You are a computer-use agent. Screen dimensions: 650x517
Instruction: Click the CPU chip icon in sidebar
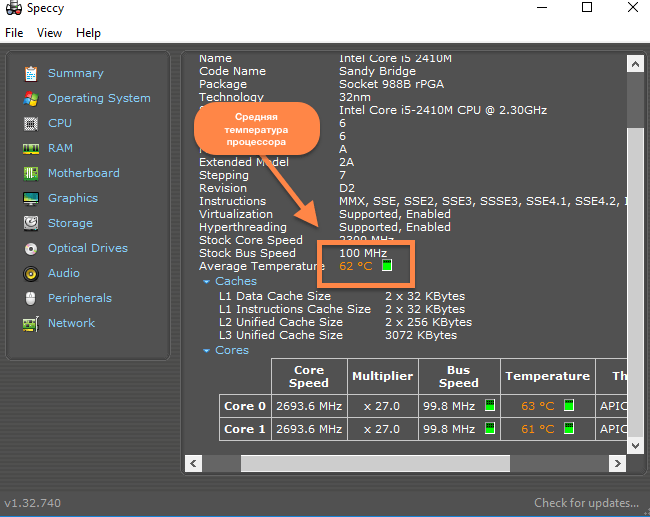click(x=31, y=124)
